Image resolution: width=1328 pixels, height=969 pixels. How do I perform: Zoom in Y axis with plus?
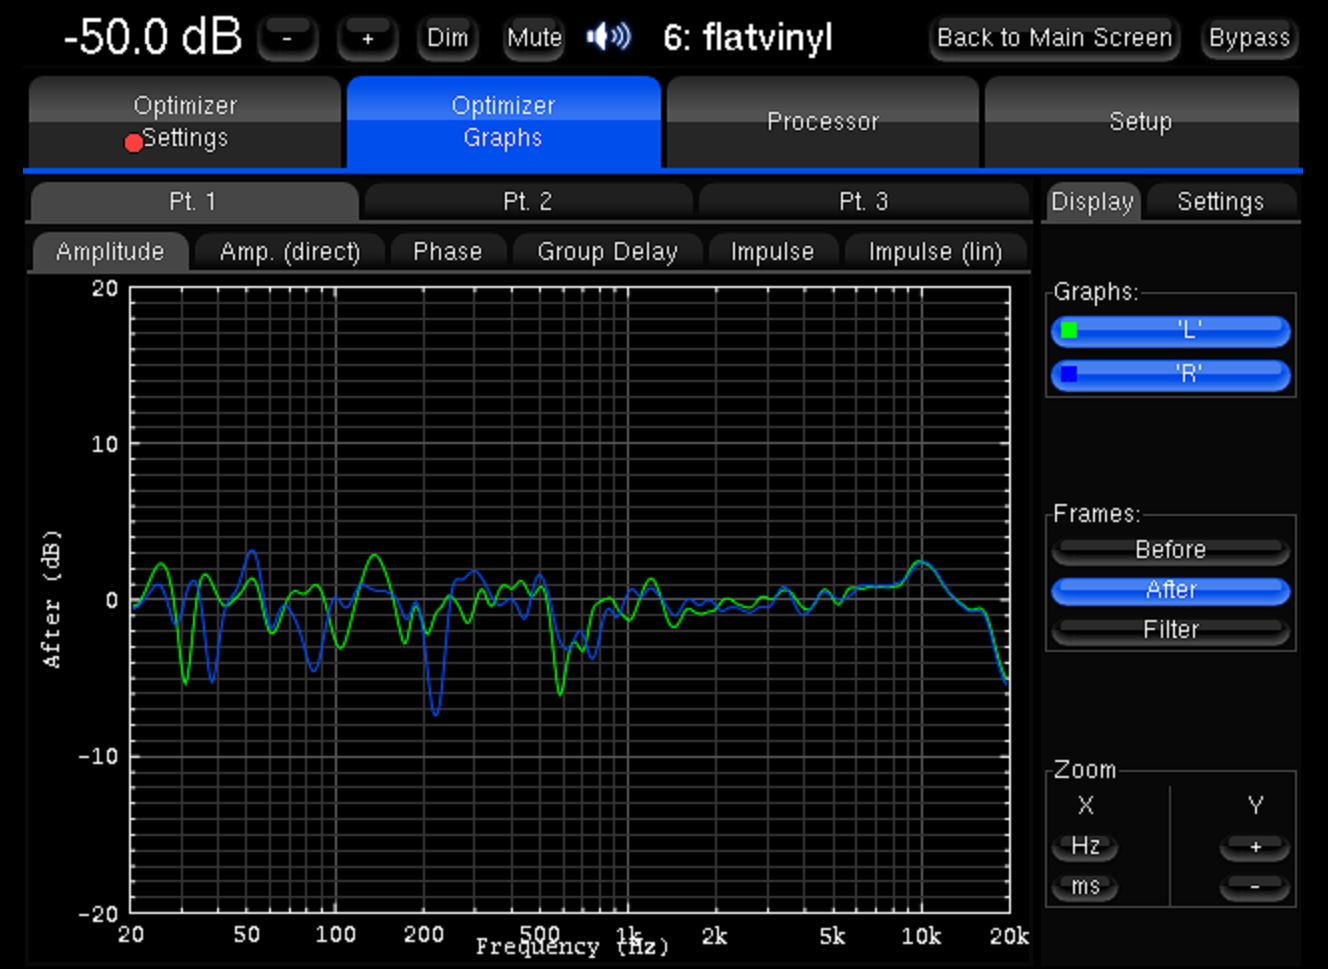tap(1255, 847)
